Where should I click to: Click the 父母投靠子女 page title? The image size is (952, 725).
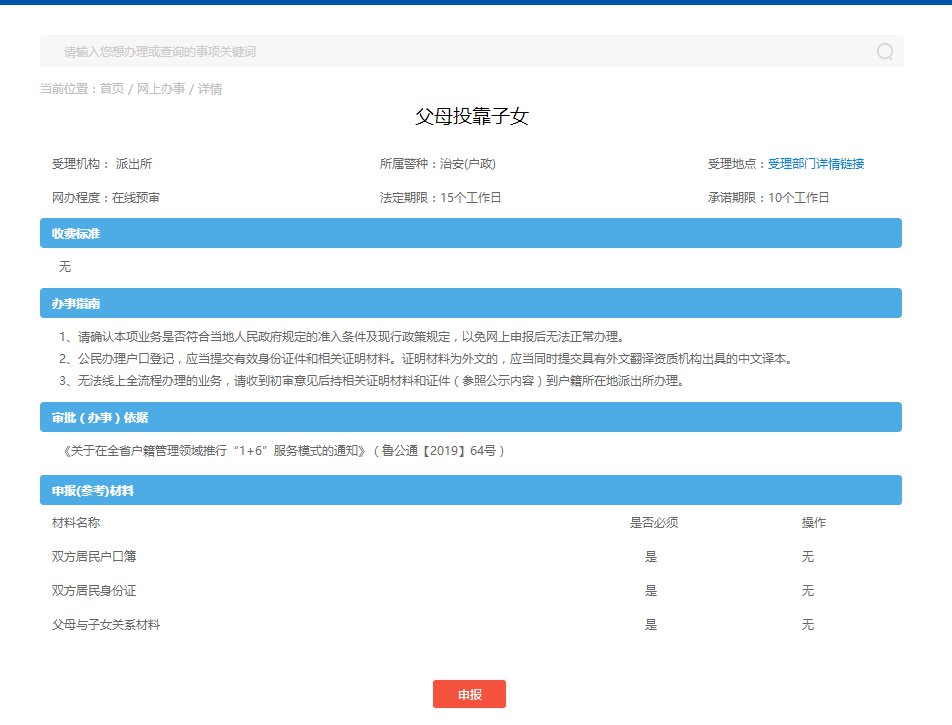click(x=471, y=117)
